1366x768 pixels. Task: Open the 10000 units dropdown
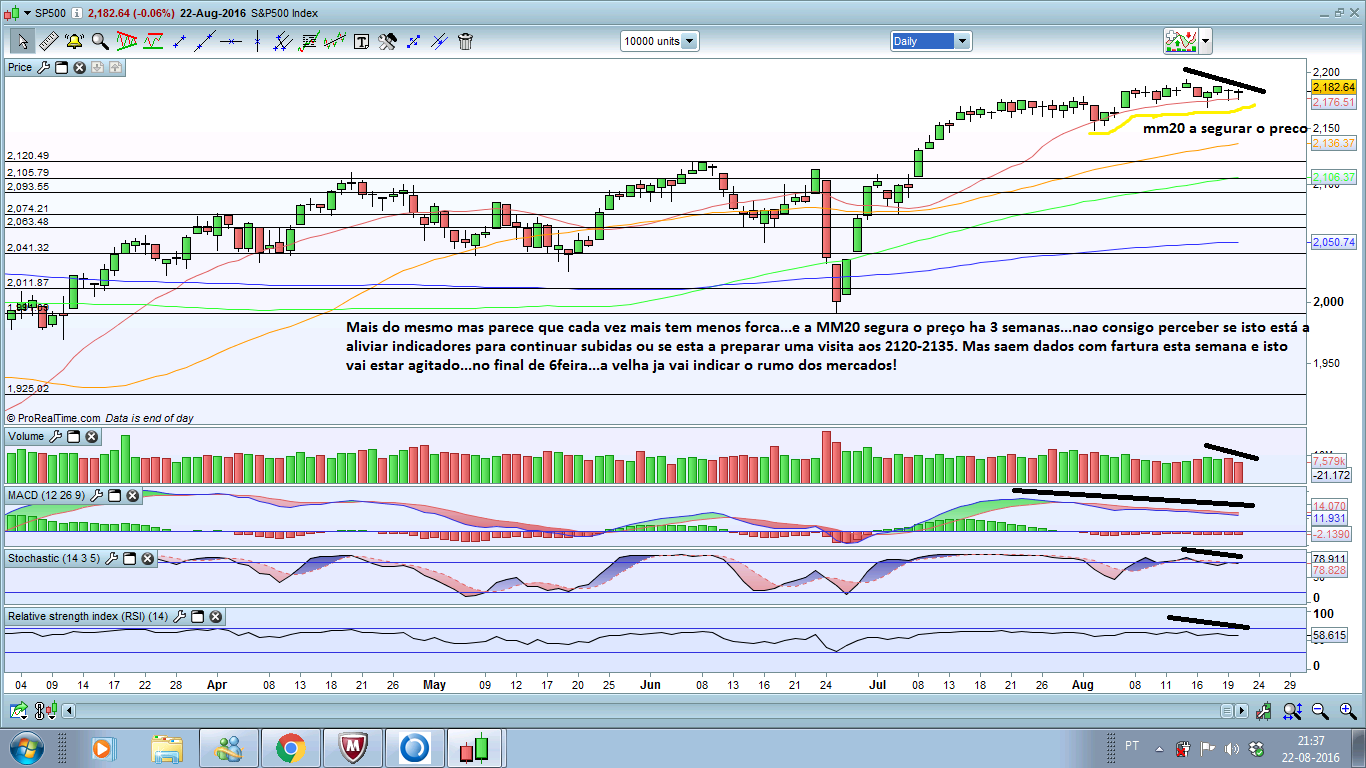[x=660, y=41]
